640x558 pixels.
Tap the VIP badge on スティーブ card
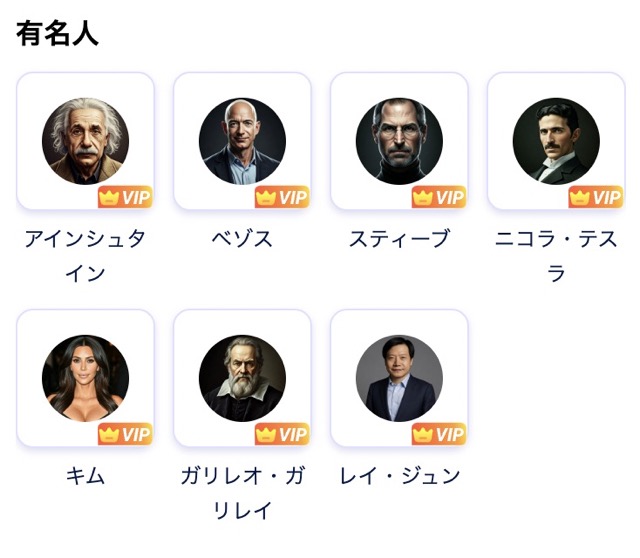pos(438,197)
